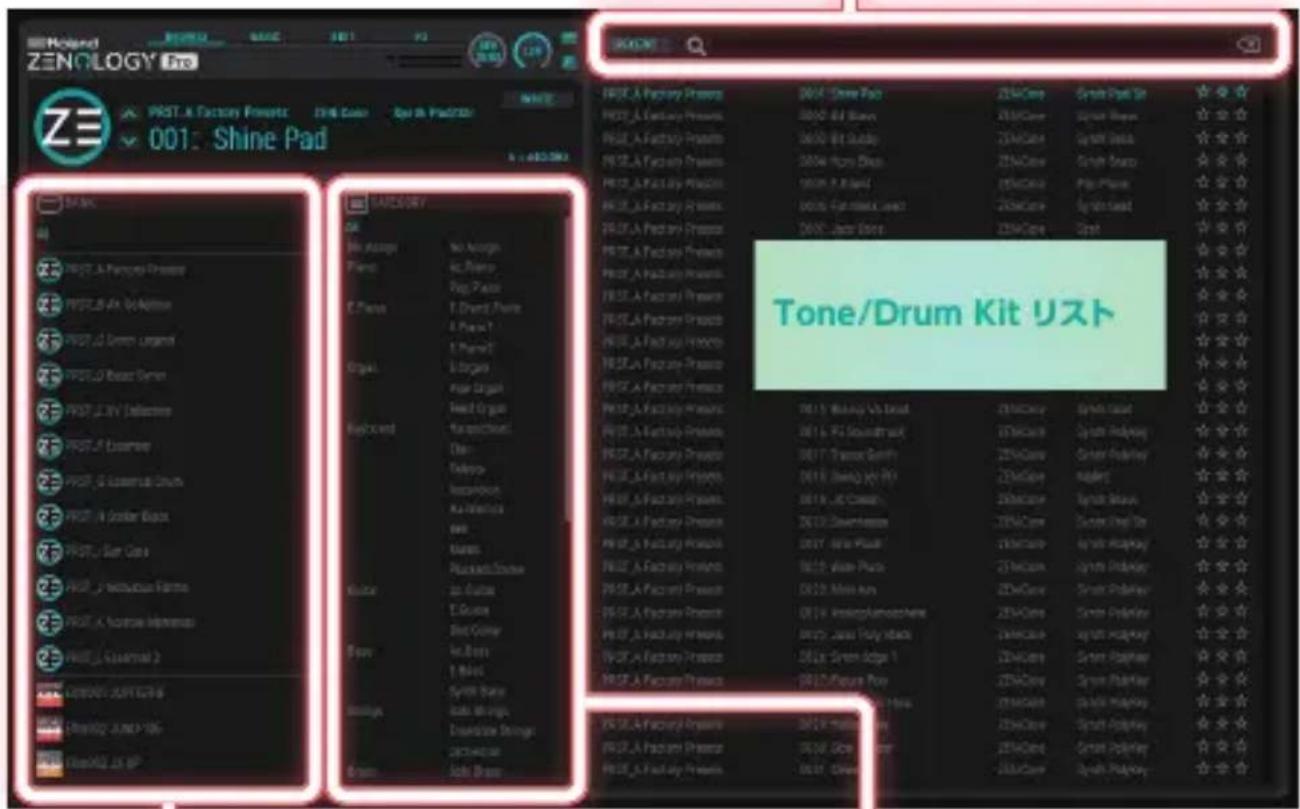Image resolution: width=1300 pixels, height=809 pixels.
Task: Select the PRST_D bank ZE icon
Action: pos(49,375)
